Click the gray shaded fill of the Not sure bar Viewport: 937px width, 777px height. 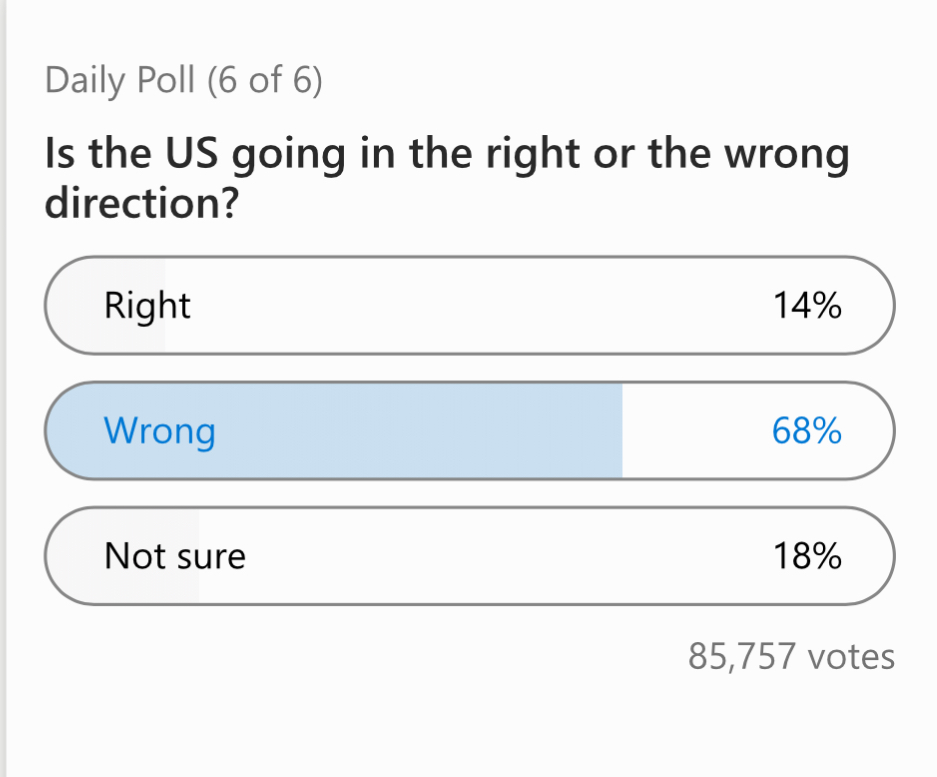123,556
